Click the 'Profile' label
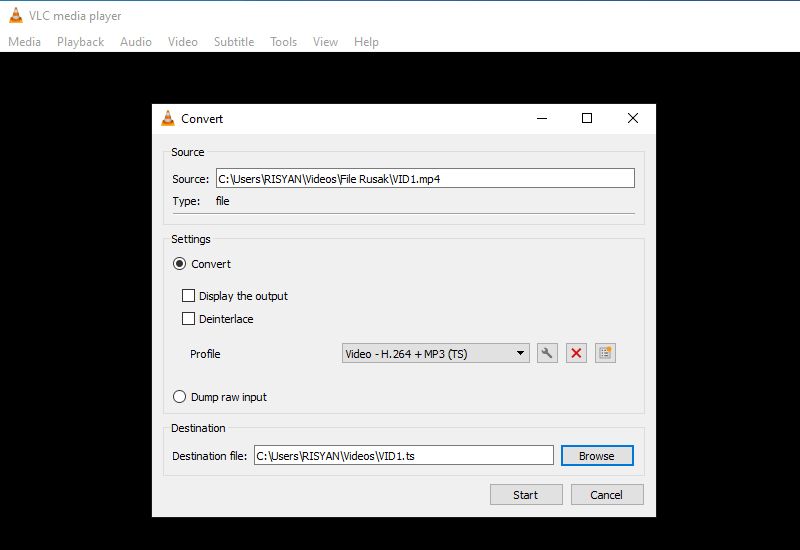The width and height of the screenshot is (800, 550). coord(205,354)
